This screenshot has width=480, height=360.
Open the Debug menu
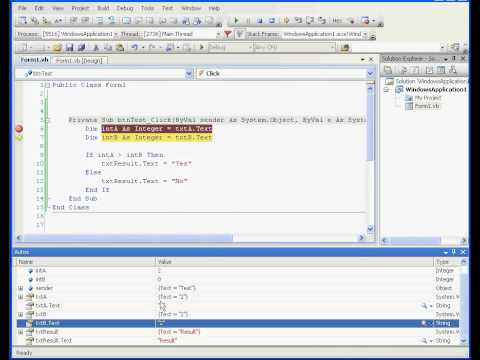click(125, 8)
